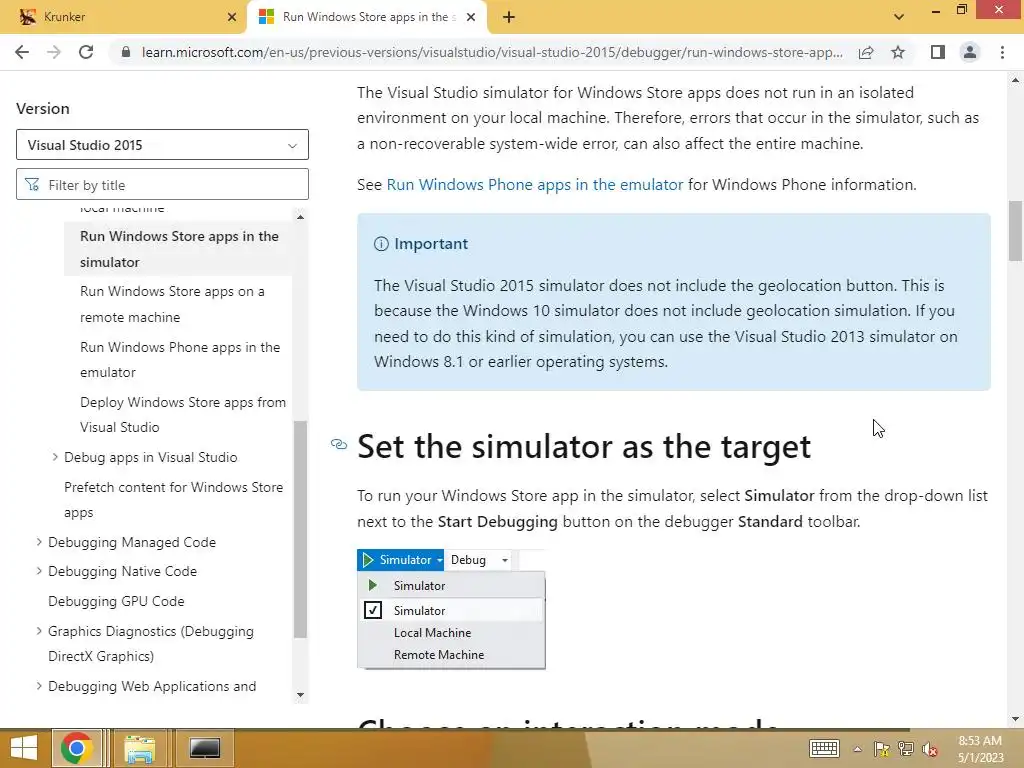Image resolution: width=1024 pixels, height=768 pixels.
Task: Click the browser forward arrow
Action: 54,52
